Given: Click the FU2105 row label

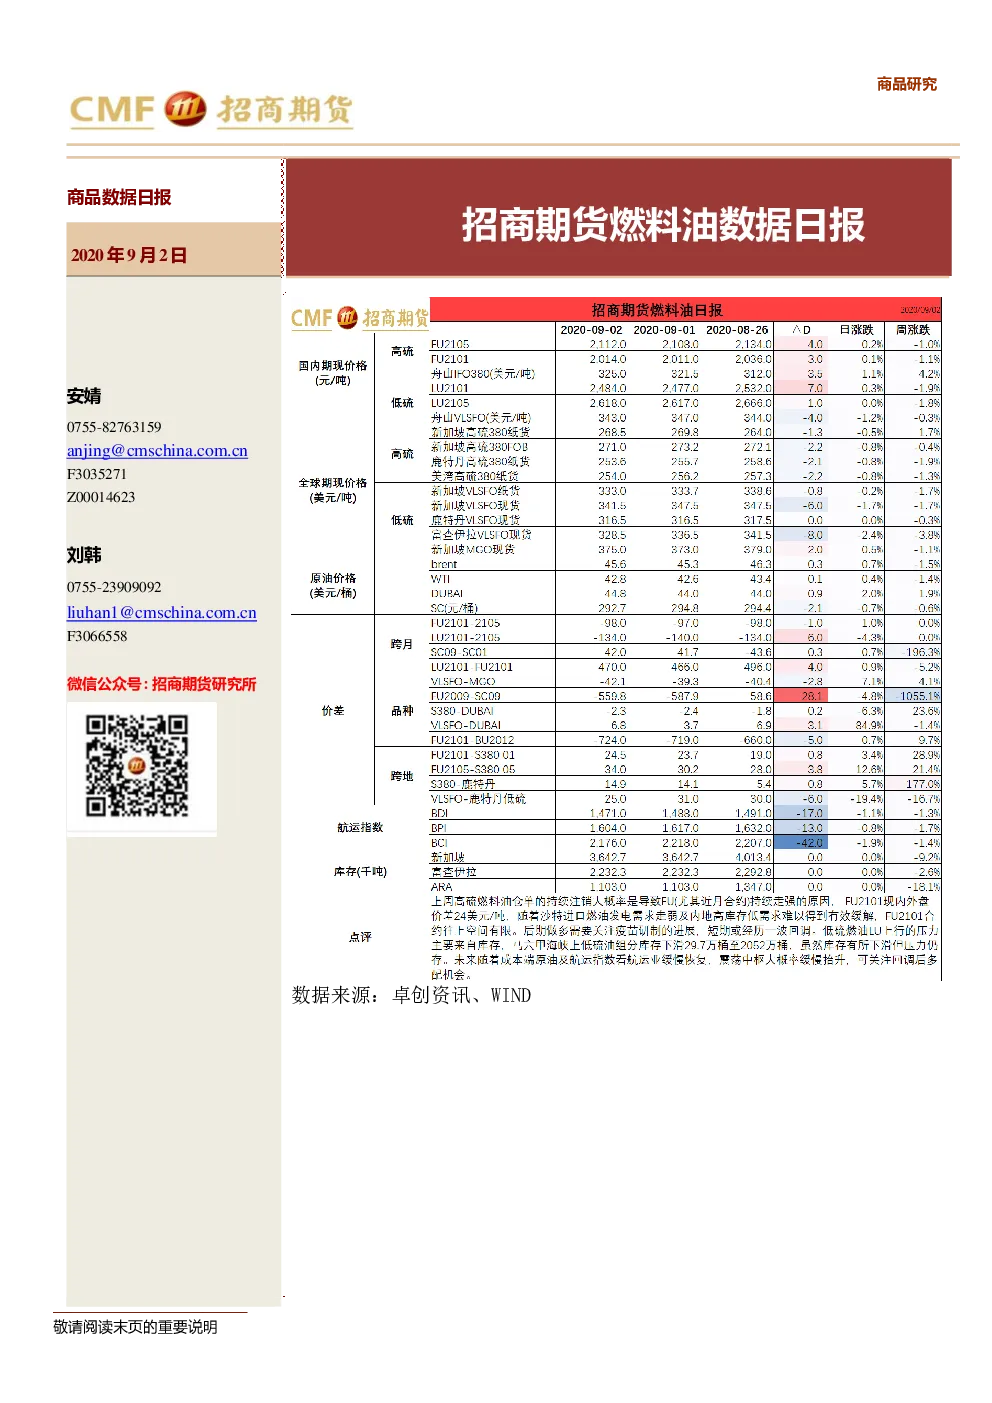Looking at the screenshot, I should 450,344.
